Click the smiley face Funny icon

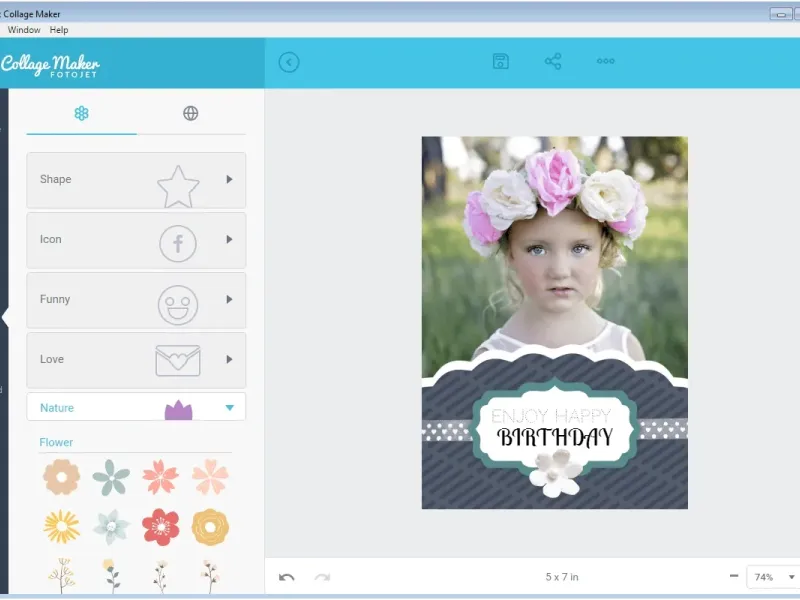pos(178,305)
